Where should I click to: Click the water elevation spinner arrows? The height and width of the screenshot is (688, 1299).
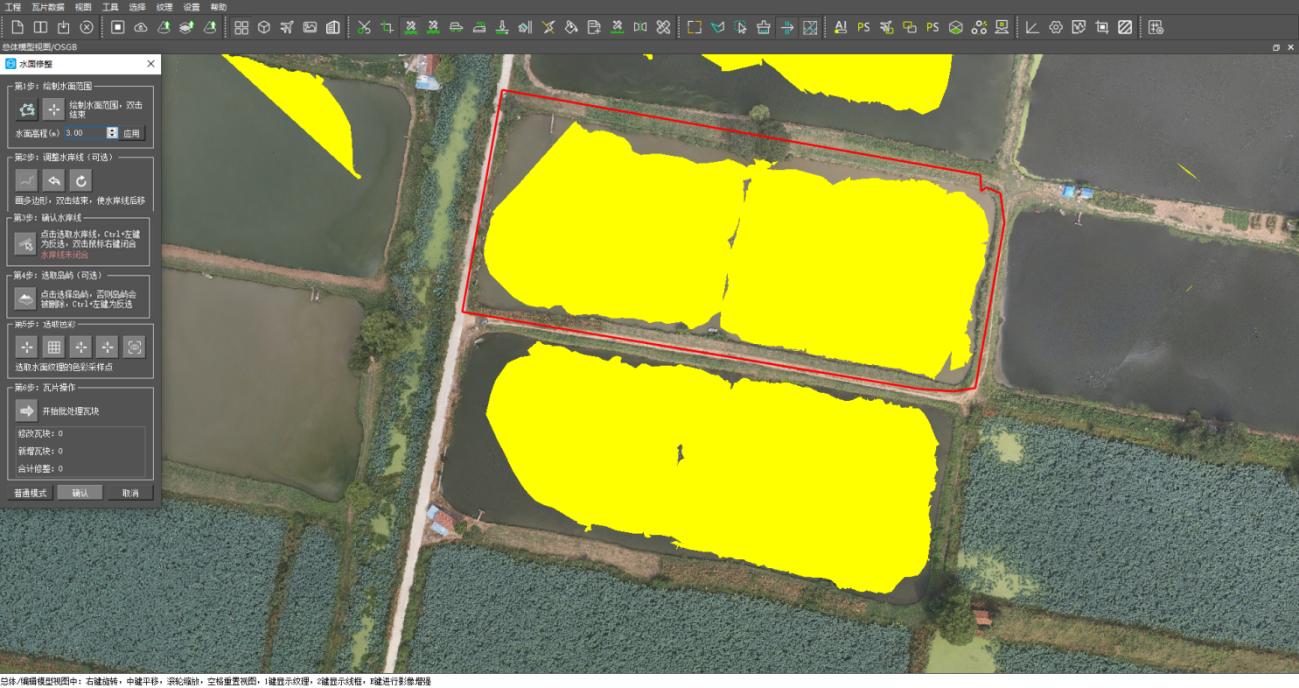(x=112, y=132)
